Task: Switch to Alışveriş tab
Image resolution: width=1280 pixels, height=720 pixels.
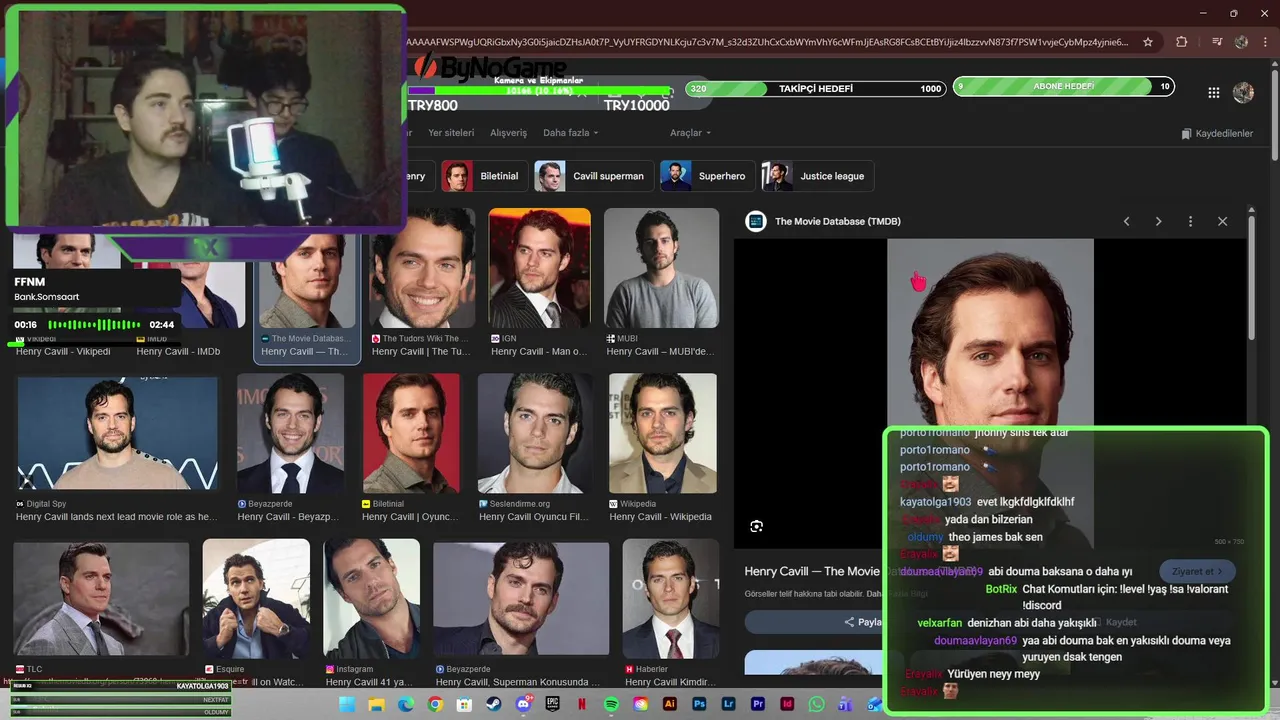Action: point(508,133)
